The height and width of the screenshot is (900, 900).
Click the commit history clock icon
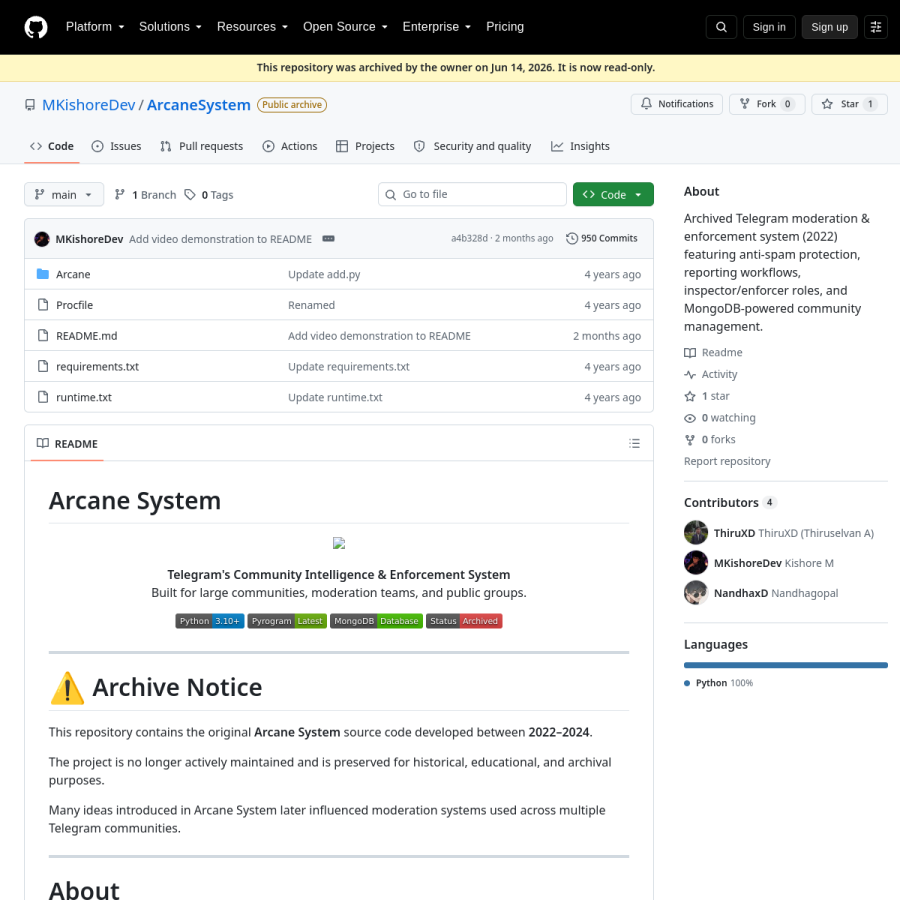pos(572,238)
